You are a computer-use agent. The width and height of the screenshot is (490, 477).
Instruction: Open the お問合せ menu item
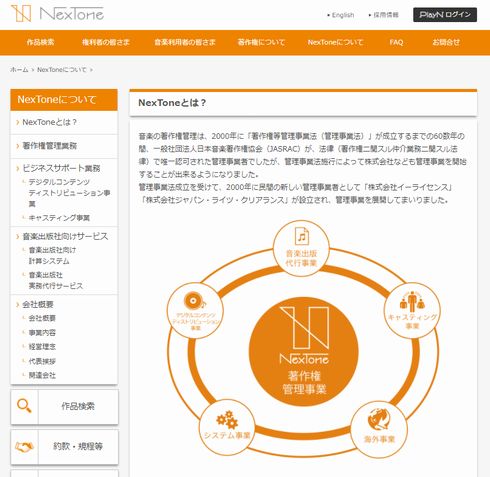(446, 42)
